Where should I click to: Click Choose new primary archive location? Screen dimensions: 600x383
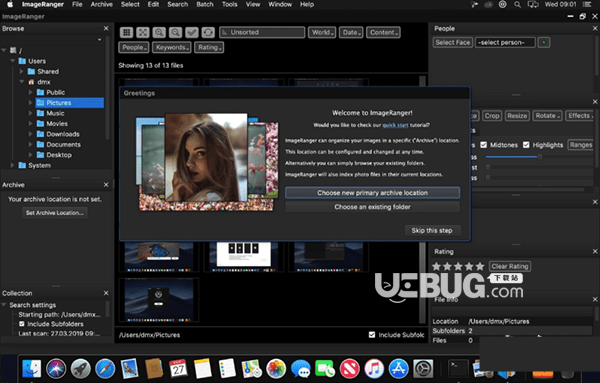click(372, 193)
